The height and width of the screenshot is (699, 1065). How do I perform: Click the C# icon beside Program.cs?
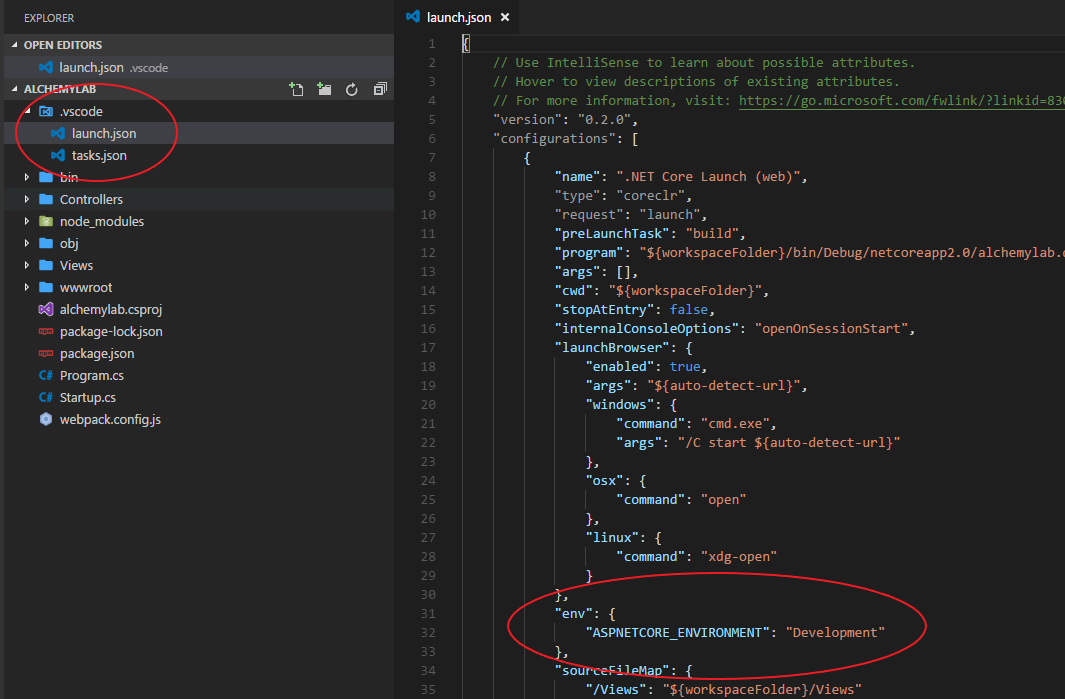[45, 375]
